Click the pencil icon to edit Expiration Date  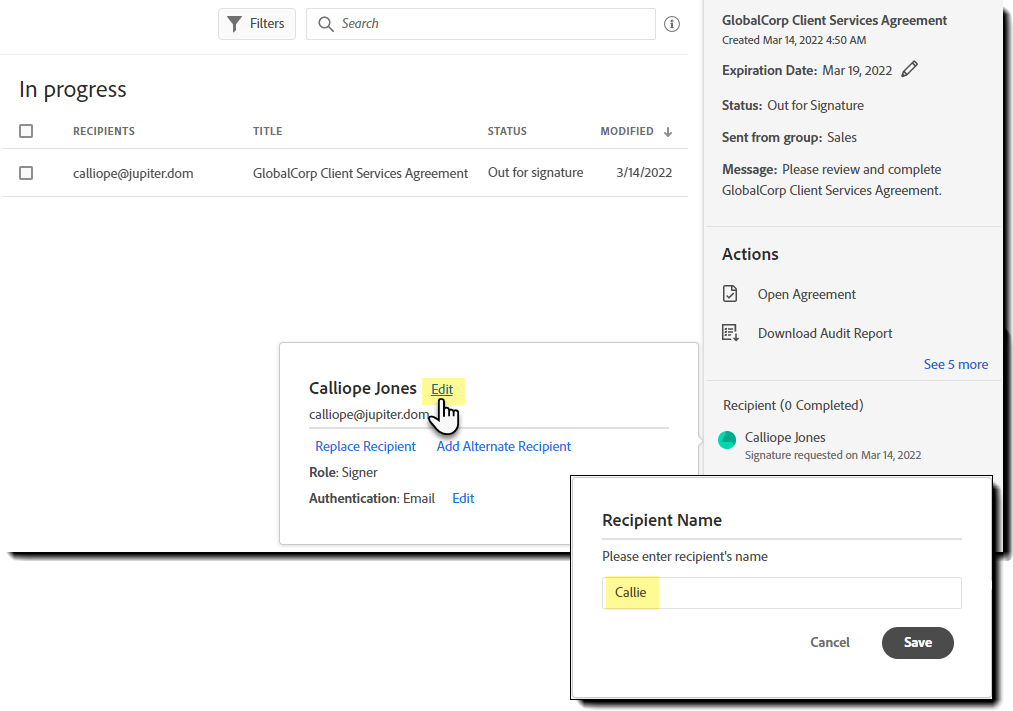click(909, 69)
